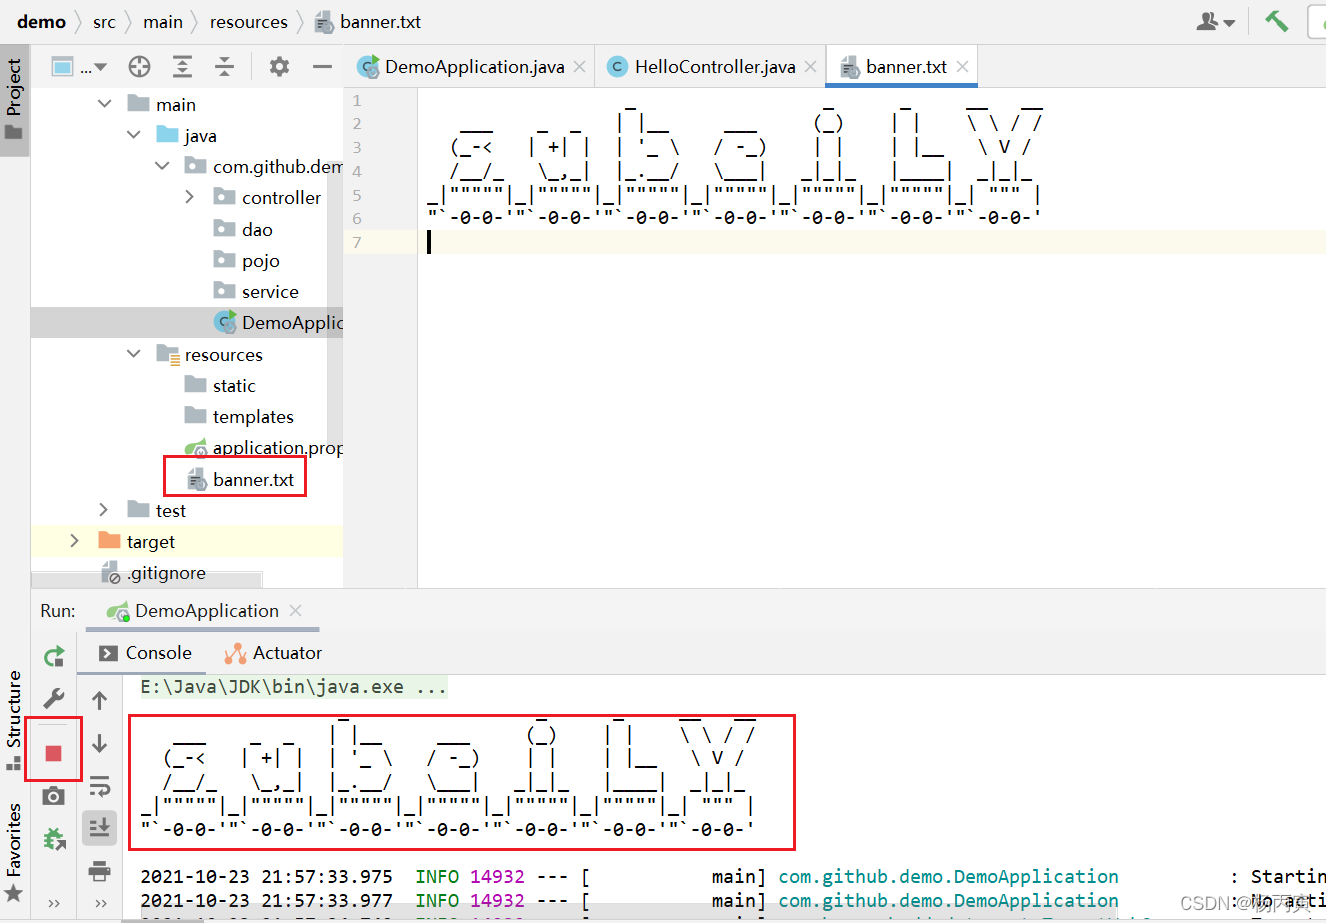1326x923 pixels.
Task: Click the Project tree horizontal scrollbar
Action: tap(147, 580)
